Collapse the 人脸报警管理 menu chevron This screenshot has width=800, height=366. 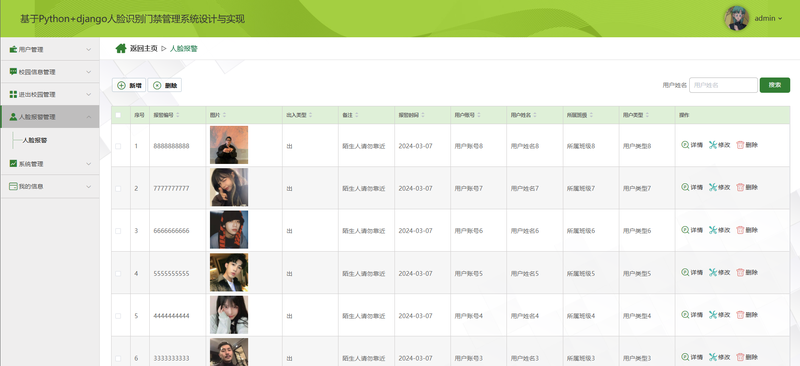click(88, 117)
